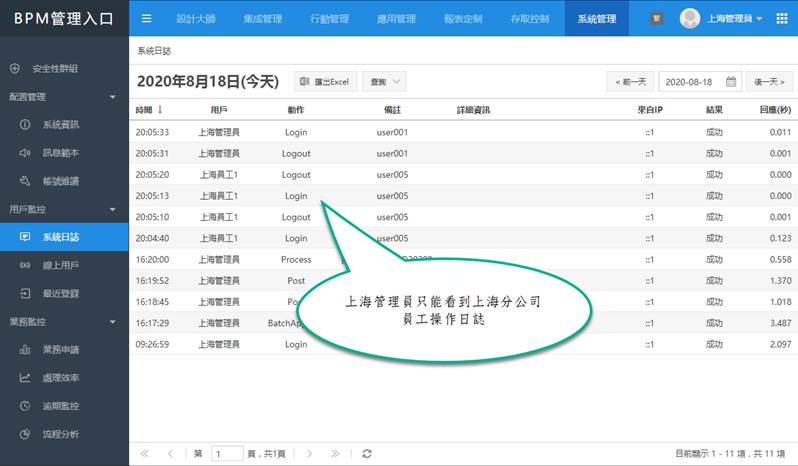Open 處理效率 line chart icon
The height and width of the screenshot is (466, 798).
[x=25, y=377]
